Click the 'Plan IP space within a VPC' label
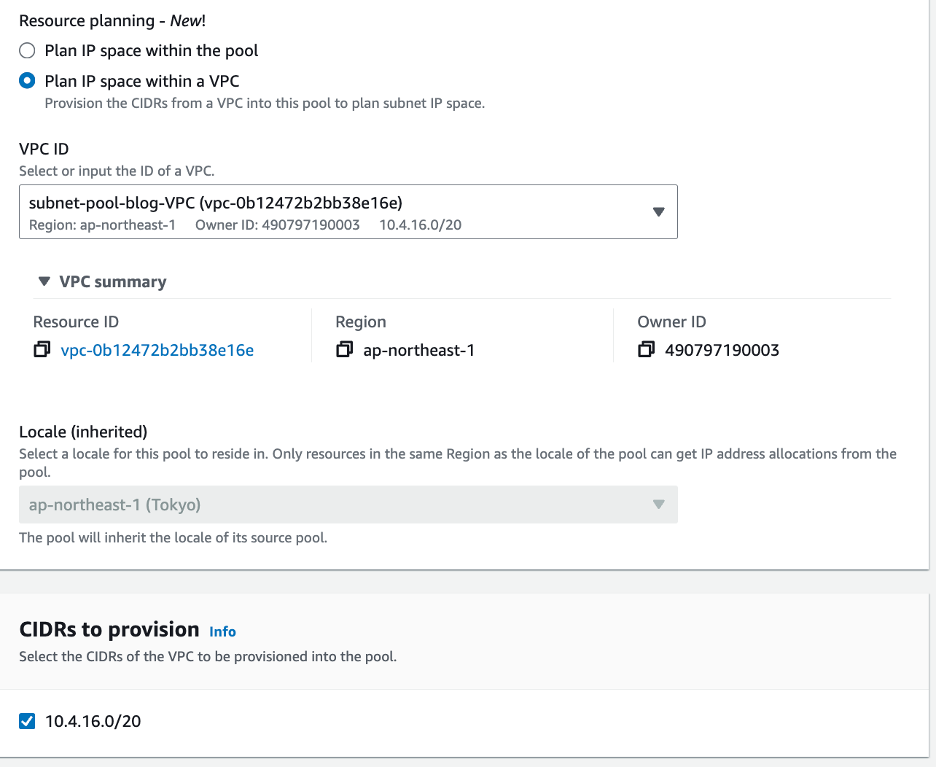 [142, 81]
